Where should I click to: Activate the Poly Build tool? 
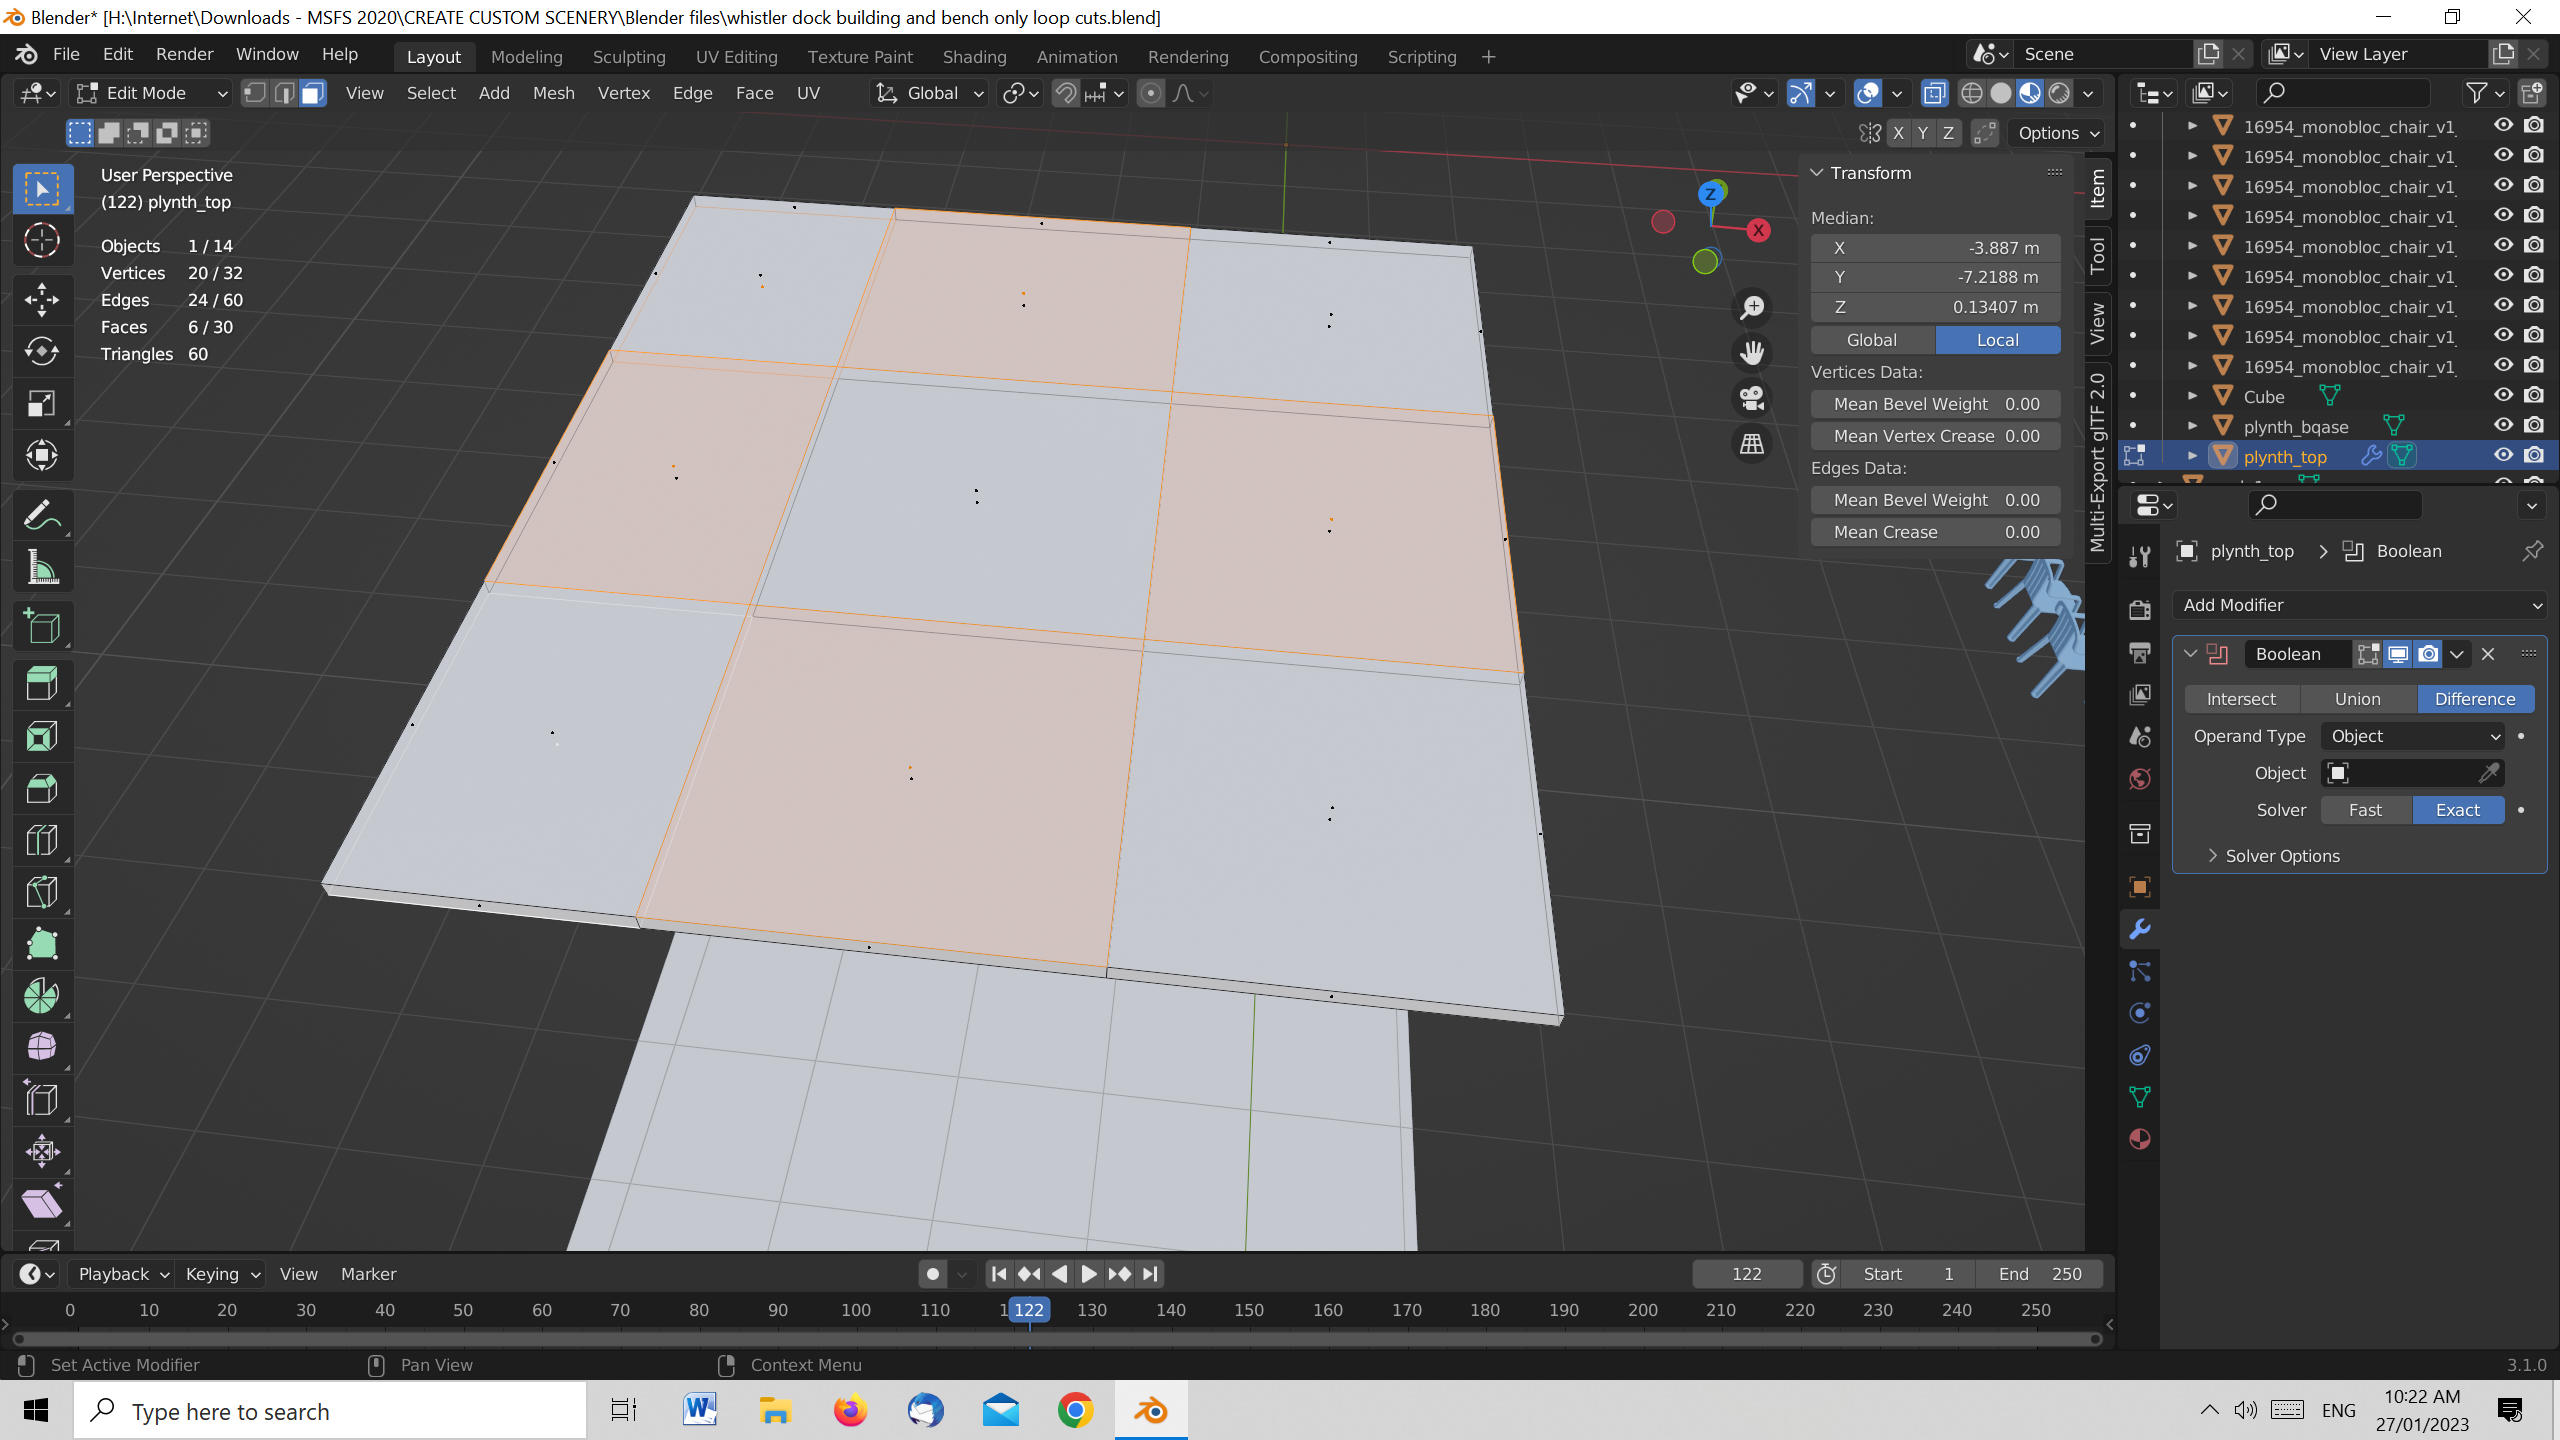coord(42,945)
